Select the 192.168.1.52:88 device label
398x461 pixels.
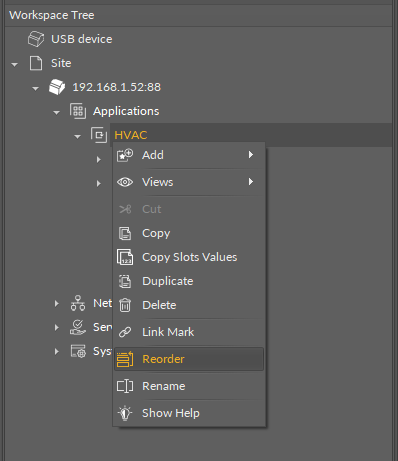[x=117, y=87]
